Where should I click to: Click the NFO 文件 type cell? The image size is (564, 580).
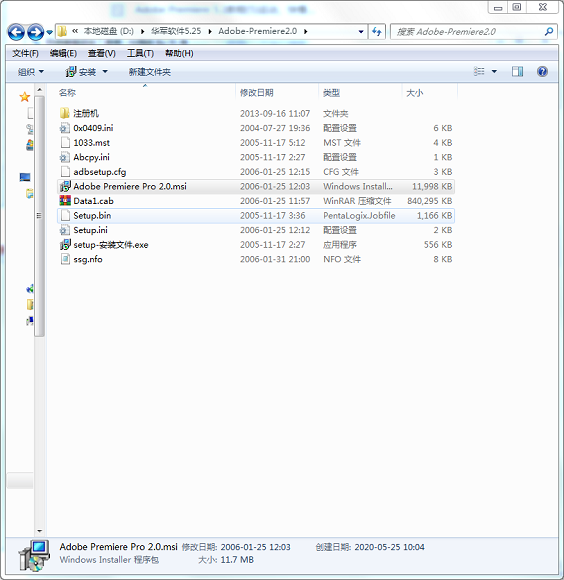pos(342,259)
